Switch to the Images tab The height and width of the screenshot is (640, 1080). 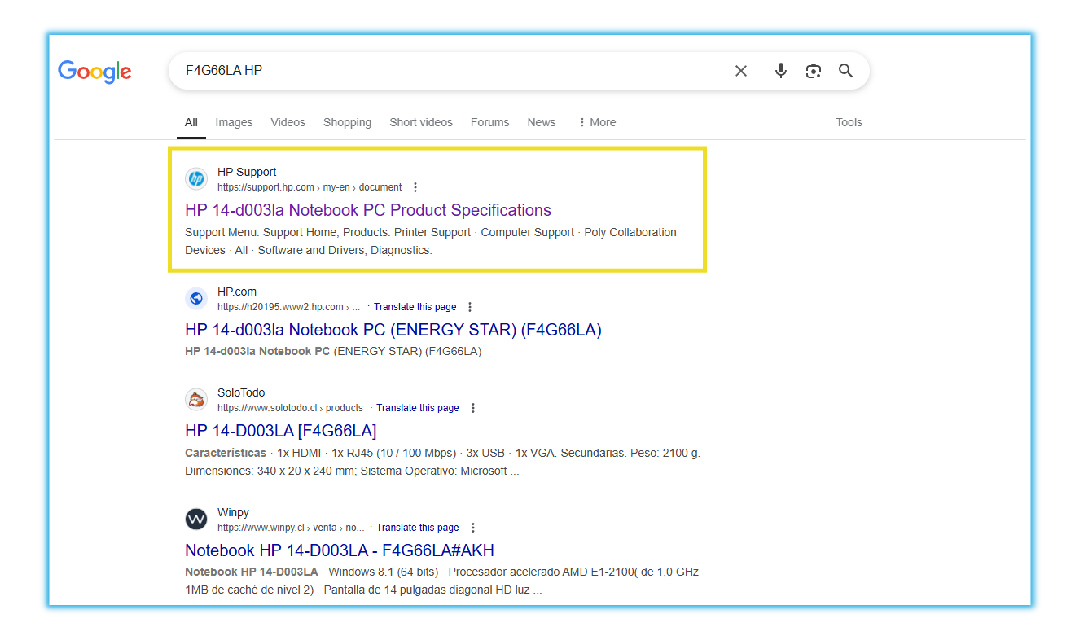point(234,122)
